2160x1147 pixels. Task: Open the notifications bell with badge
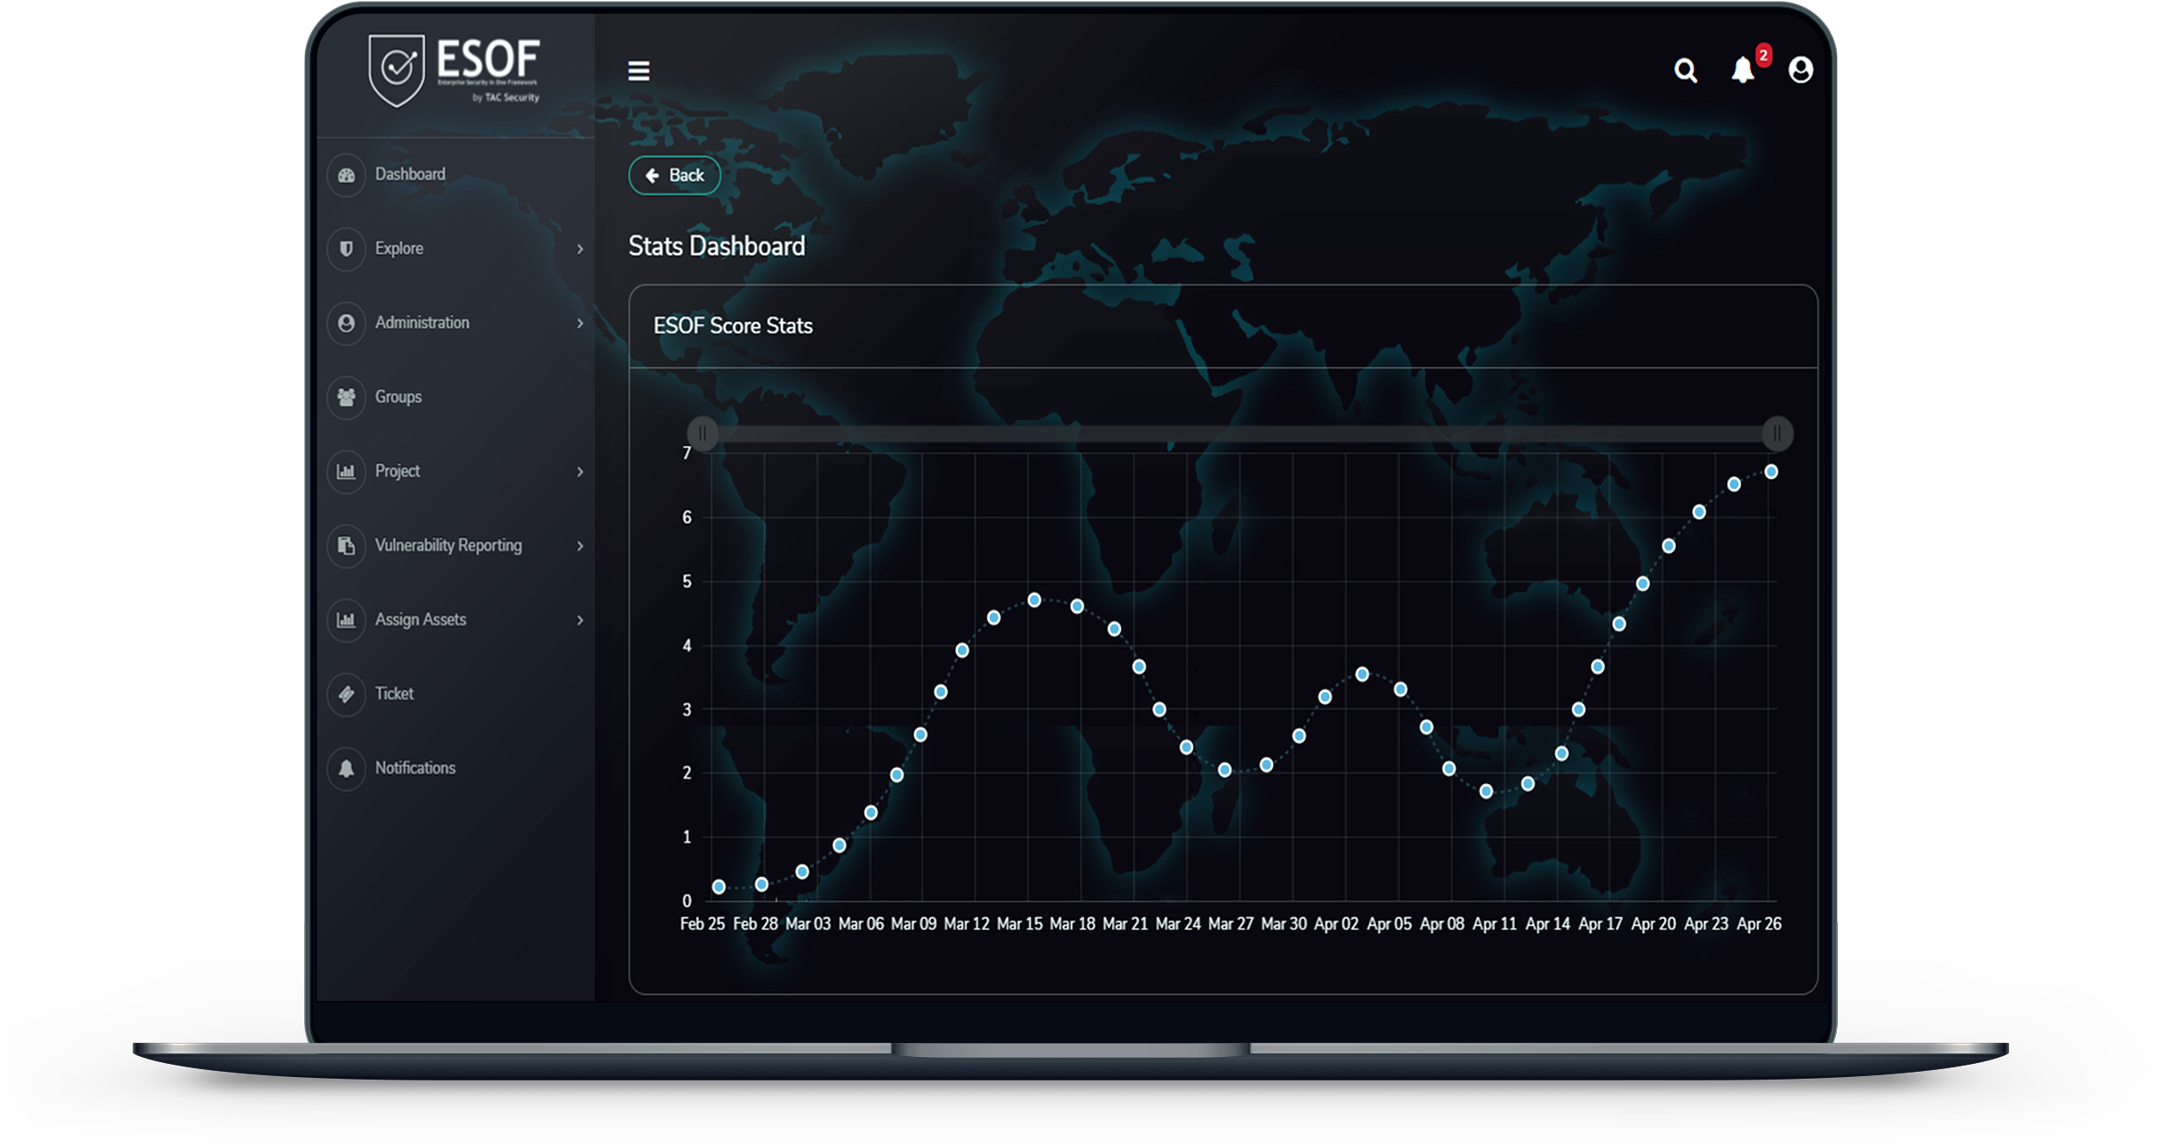(x=1744, y=70)
